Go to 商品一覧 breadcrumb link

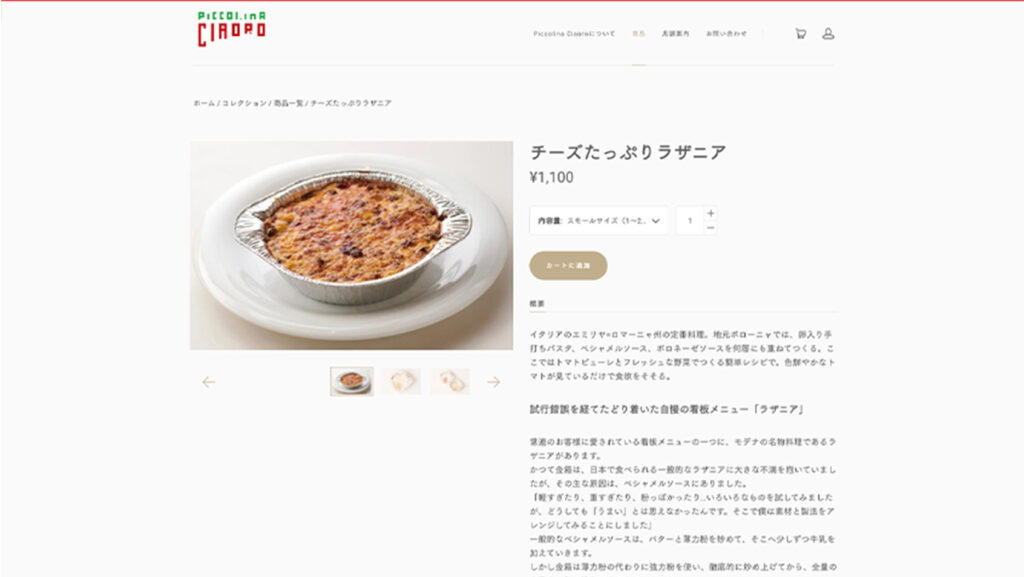[x=289, y=103]
